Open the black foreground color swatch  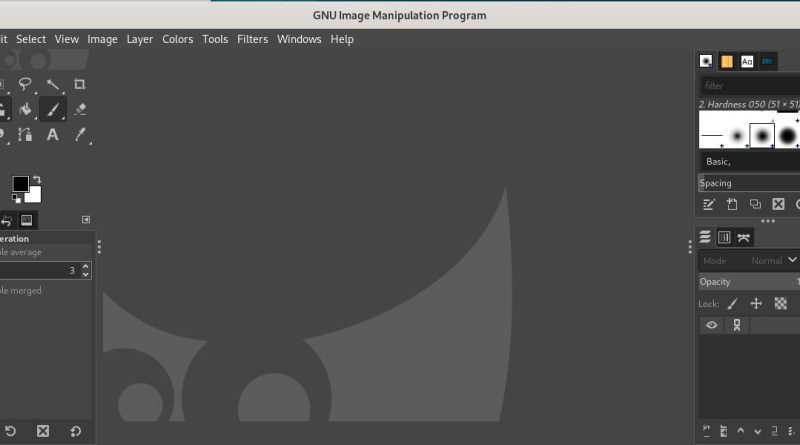click(20, 184)
